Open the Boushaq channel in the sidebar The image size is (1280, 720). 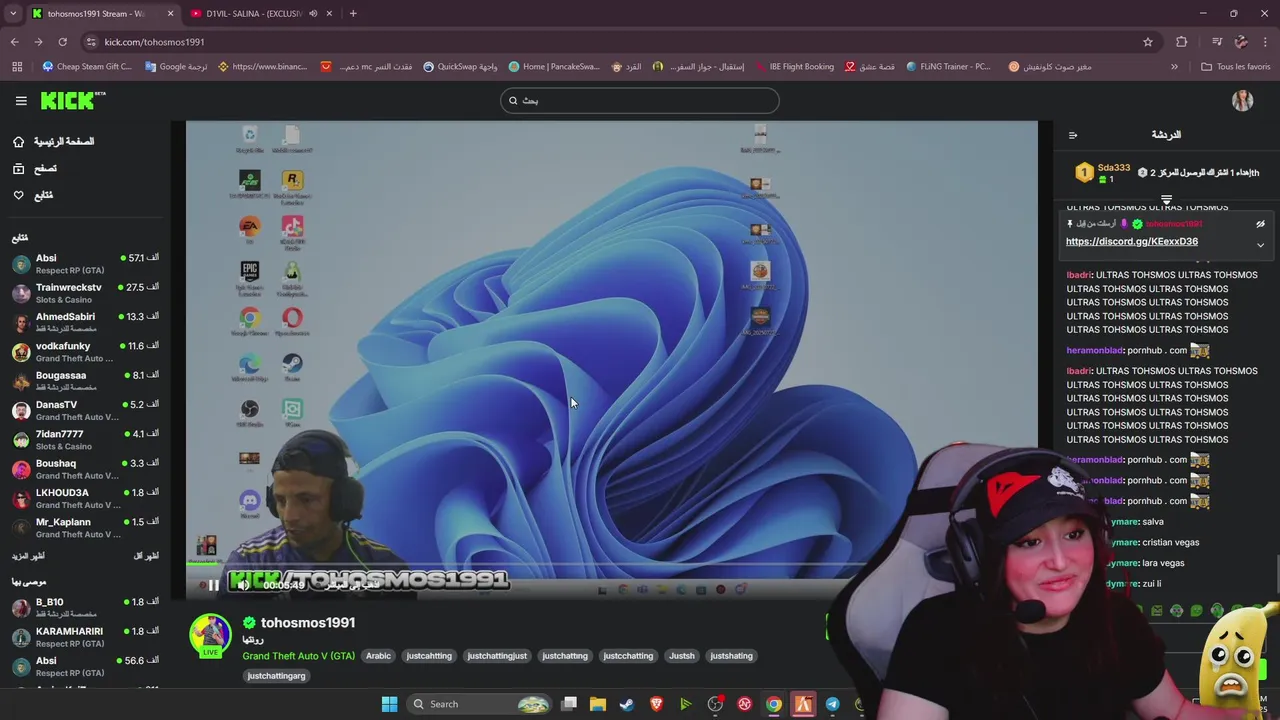pos(85,469)
